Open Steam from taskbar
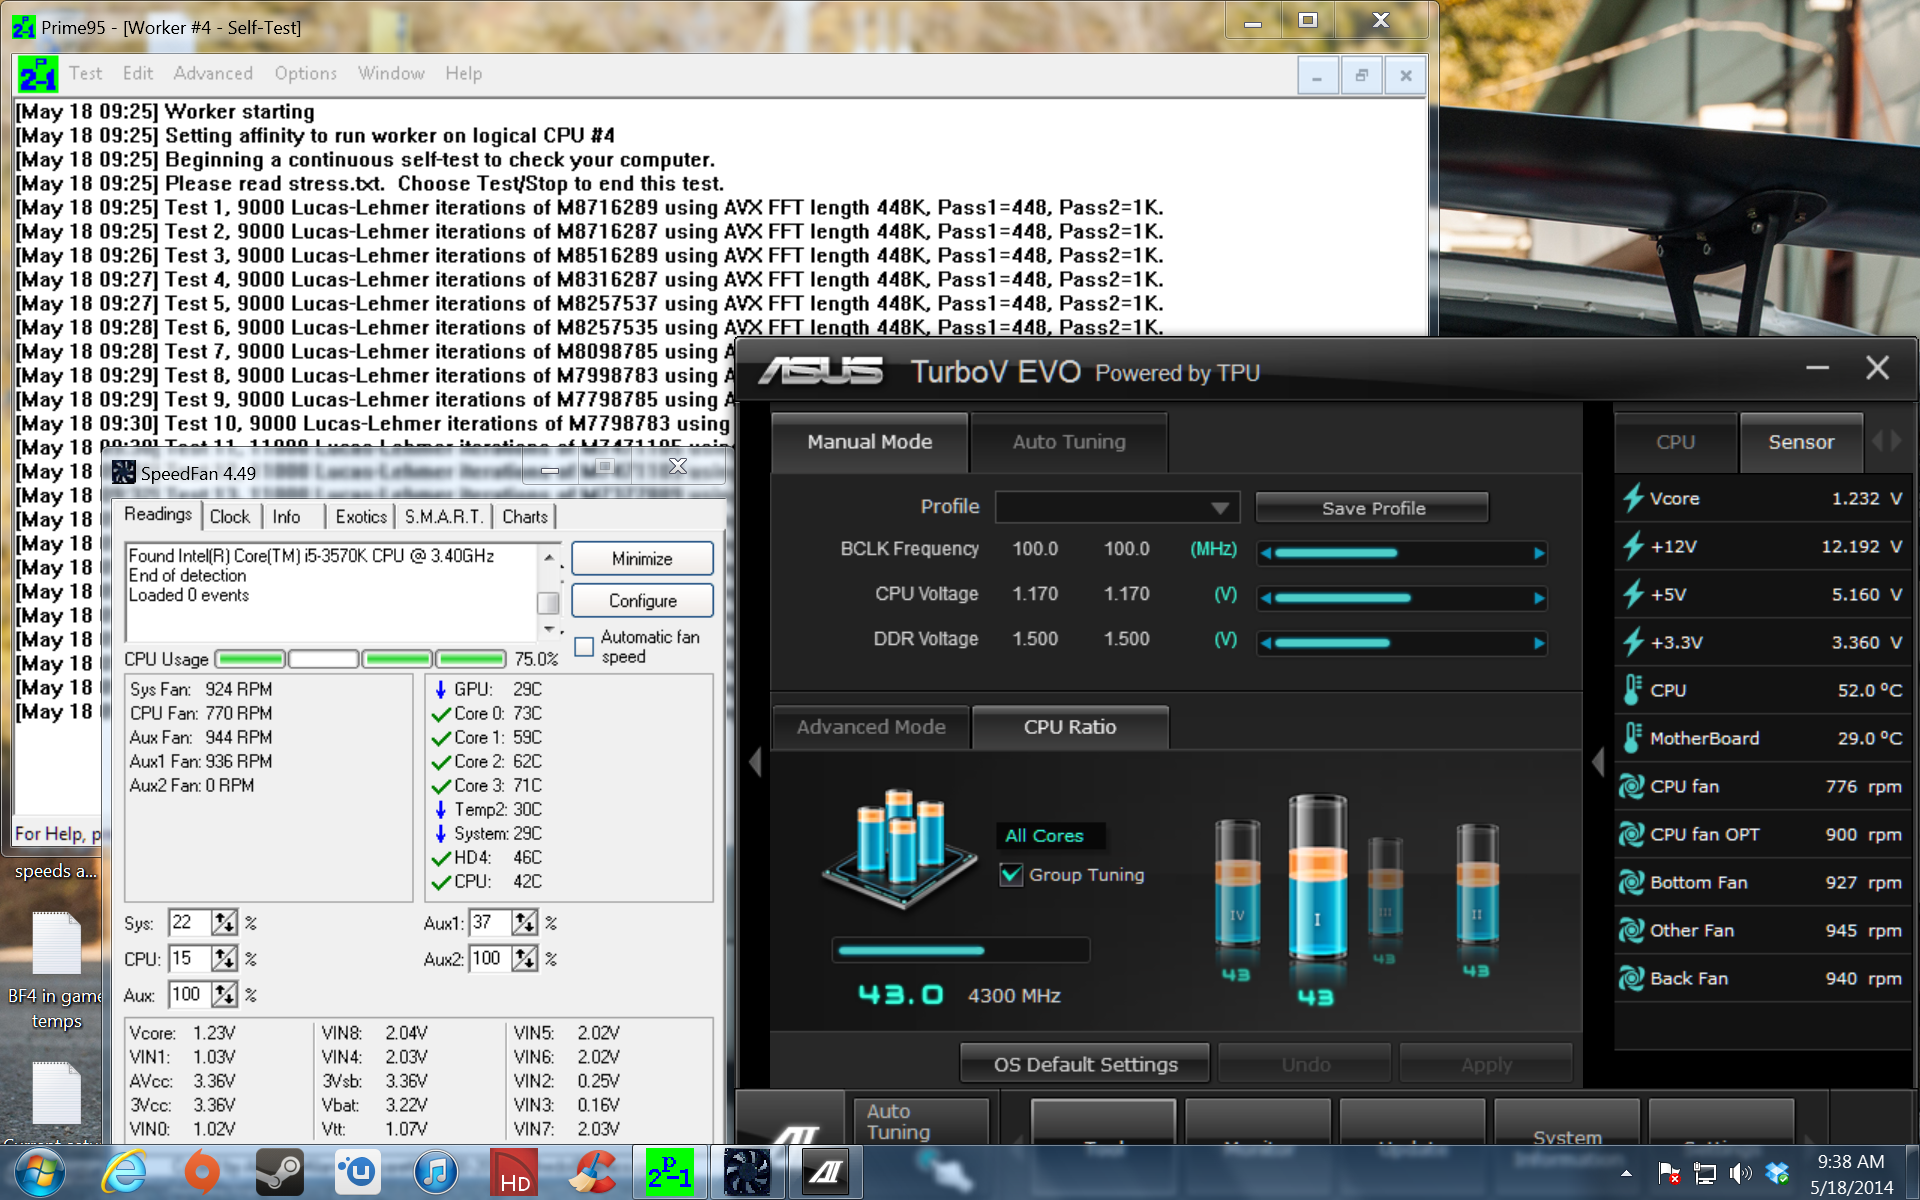This screenshot has height=1200, width=1920. coord(280,1172)
